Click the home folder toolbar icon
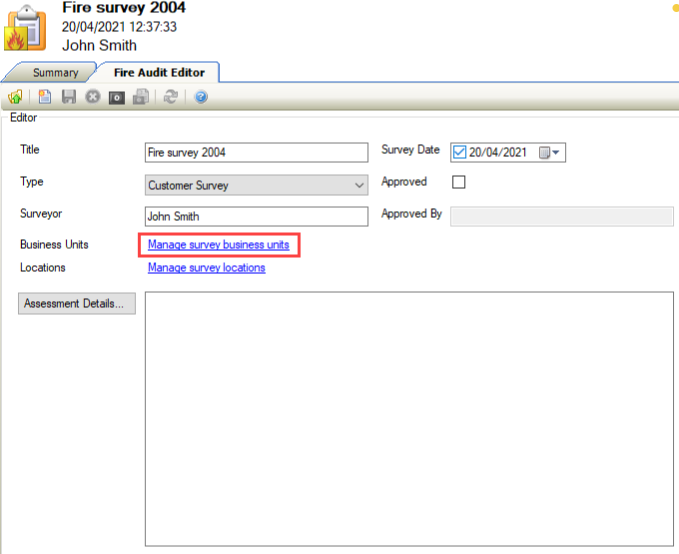Image resolution: width=679 pixels, height=554 pixels. (x=15, y=97)
